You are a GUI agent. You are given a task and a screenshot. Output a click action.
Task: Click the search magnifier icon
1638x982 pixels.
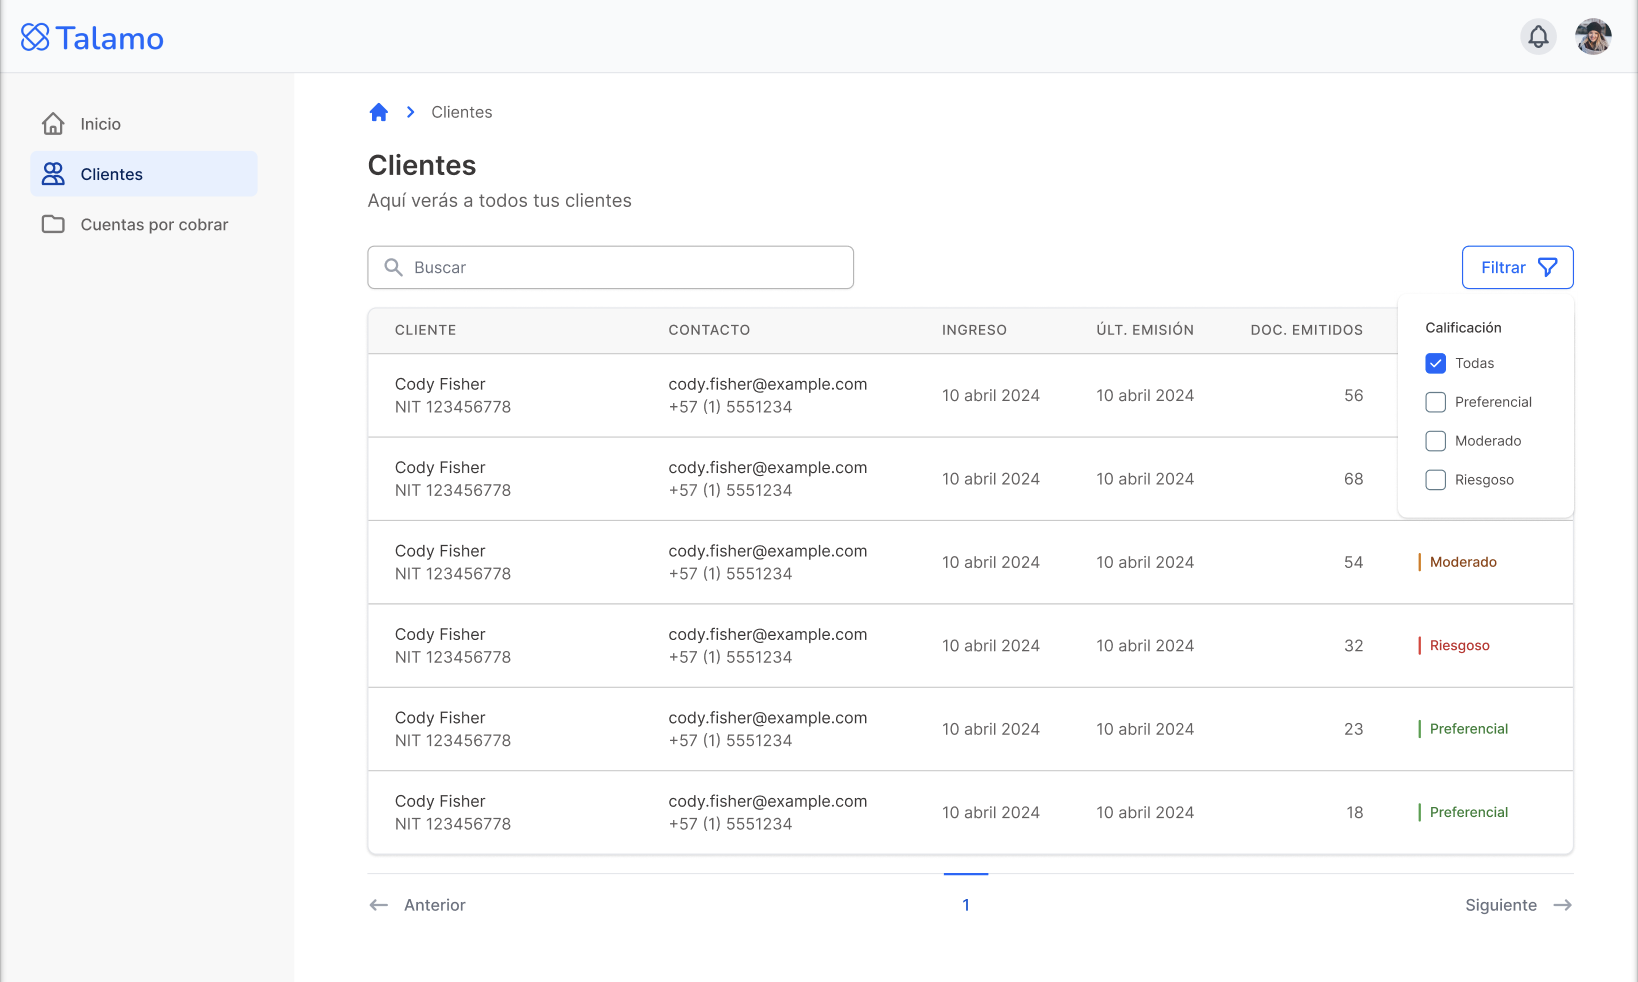tap(394, 267)
